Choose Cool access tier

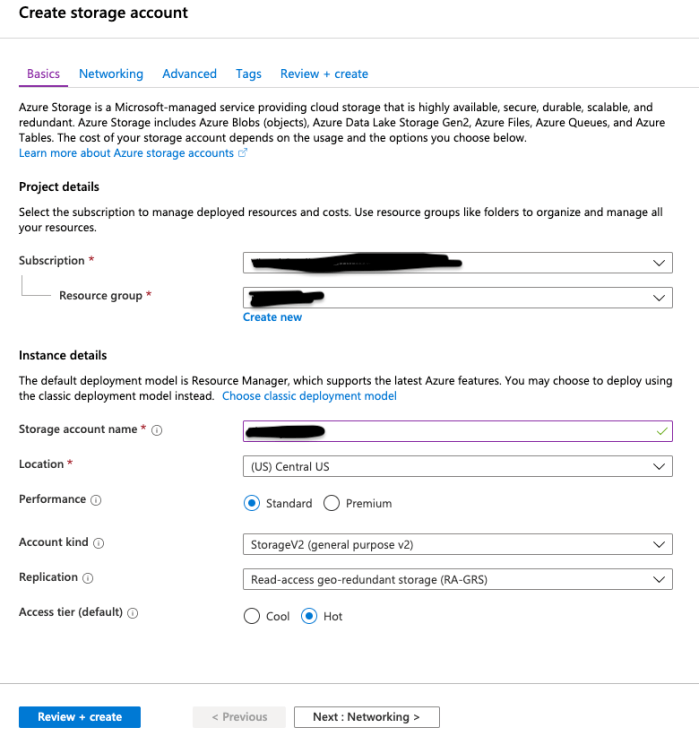click(x=252, y=616)
